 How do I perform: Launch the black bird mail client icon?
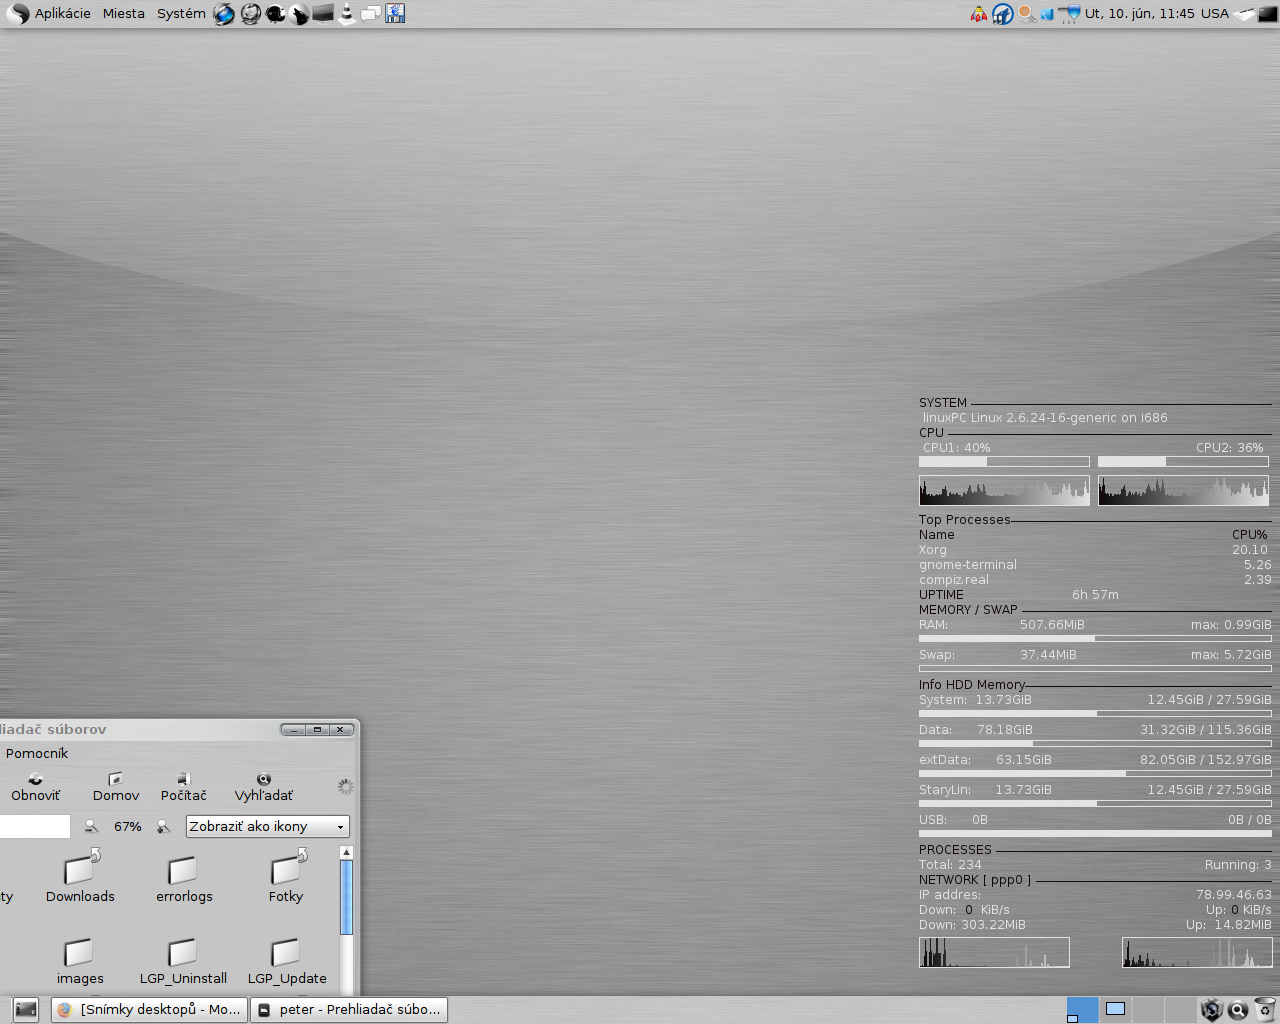(x=275, y=14)
